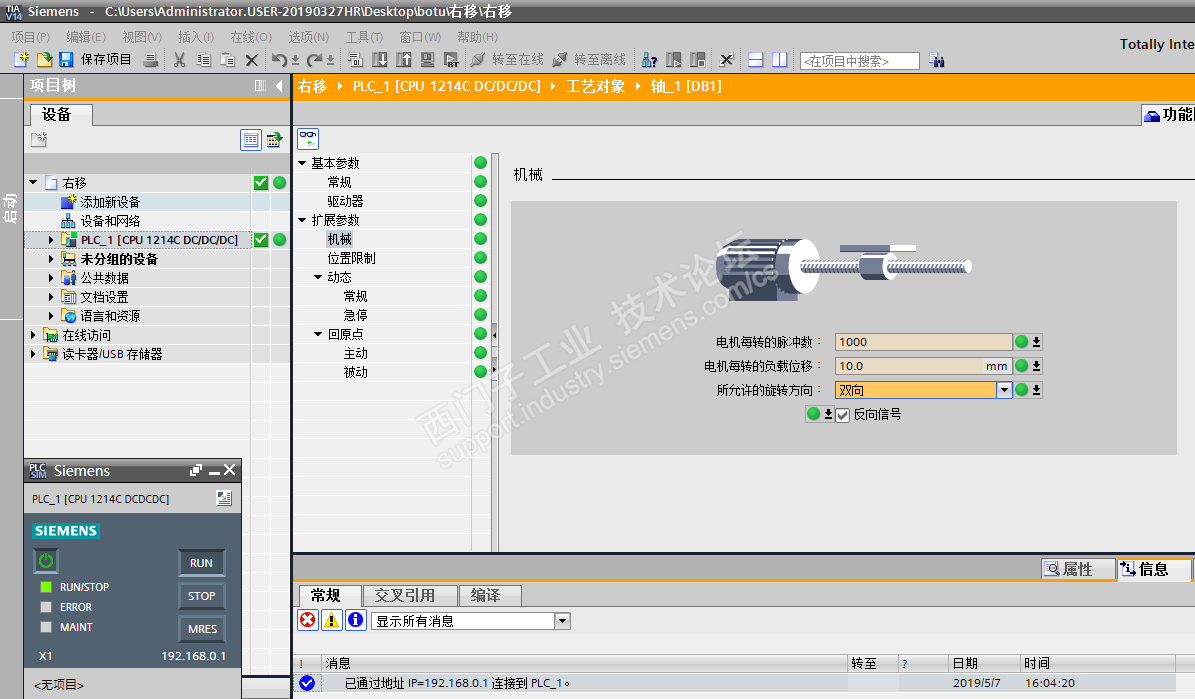Open the 所允许的旋转方向 dropdown
1195x699 pixels.
1004,390
